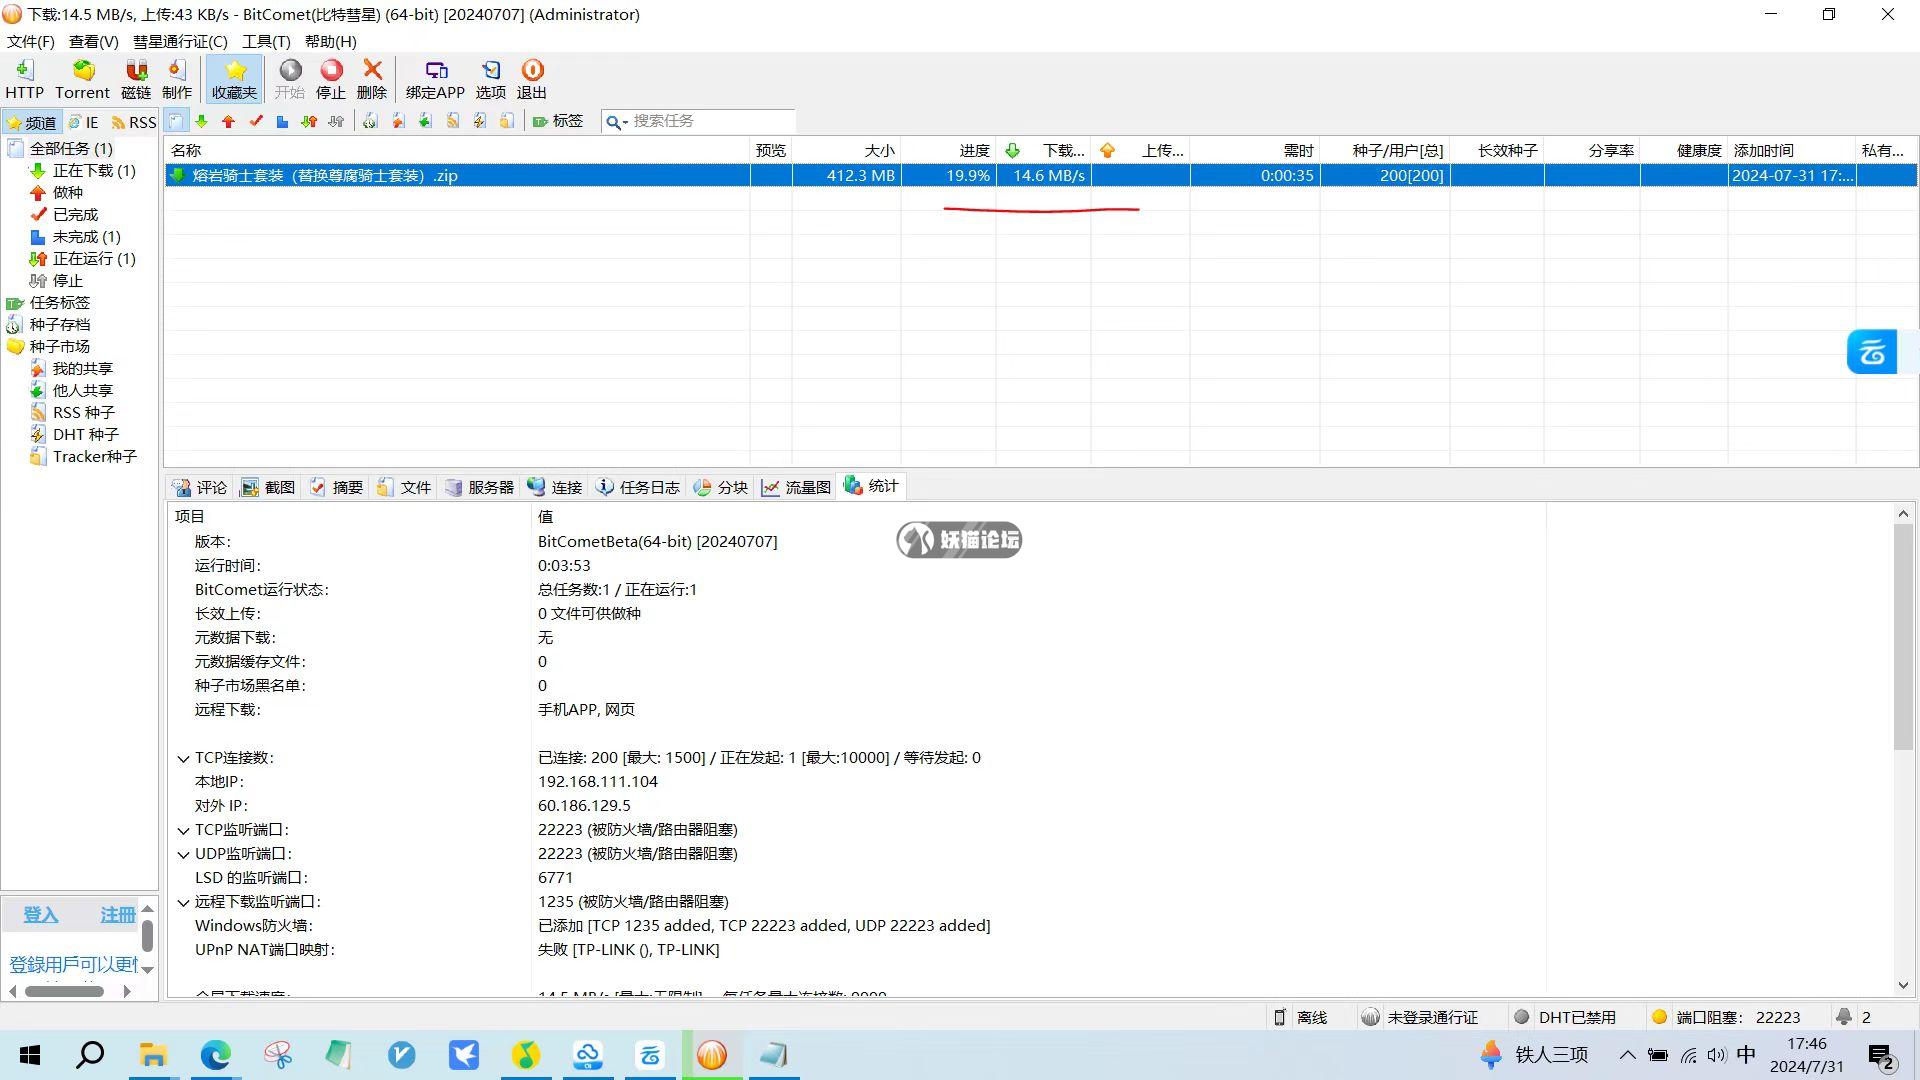Select 已完成 in the sidebar
1920x1080 pixels.
pos(75,214)
